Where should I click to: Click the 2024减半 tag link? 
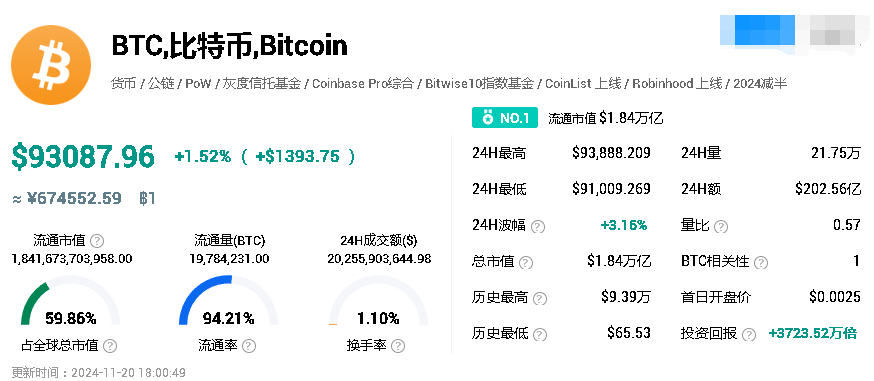[x=760, y=84]
